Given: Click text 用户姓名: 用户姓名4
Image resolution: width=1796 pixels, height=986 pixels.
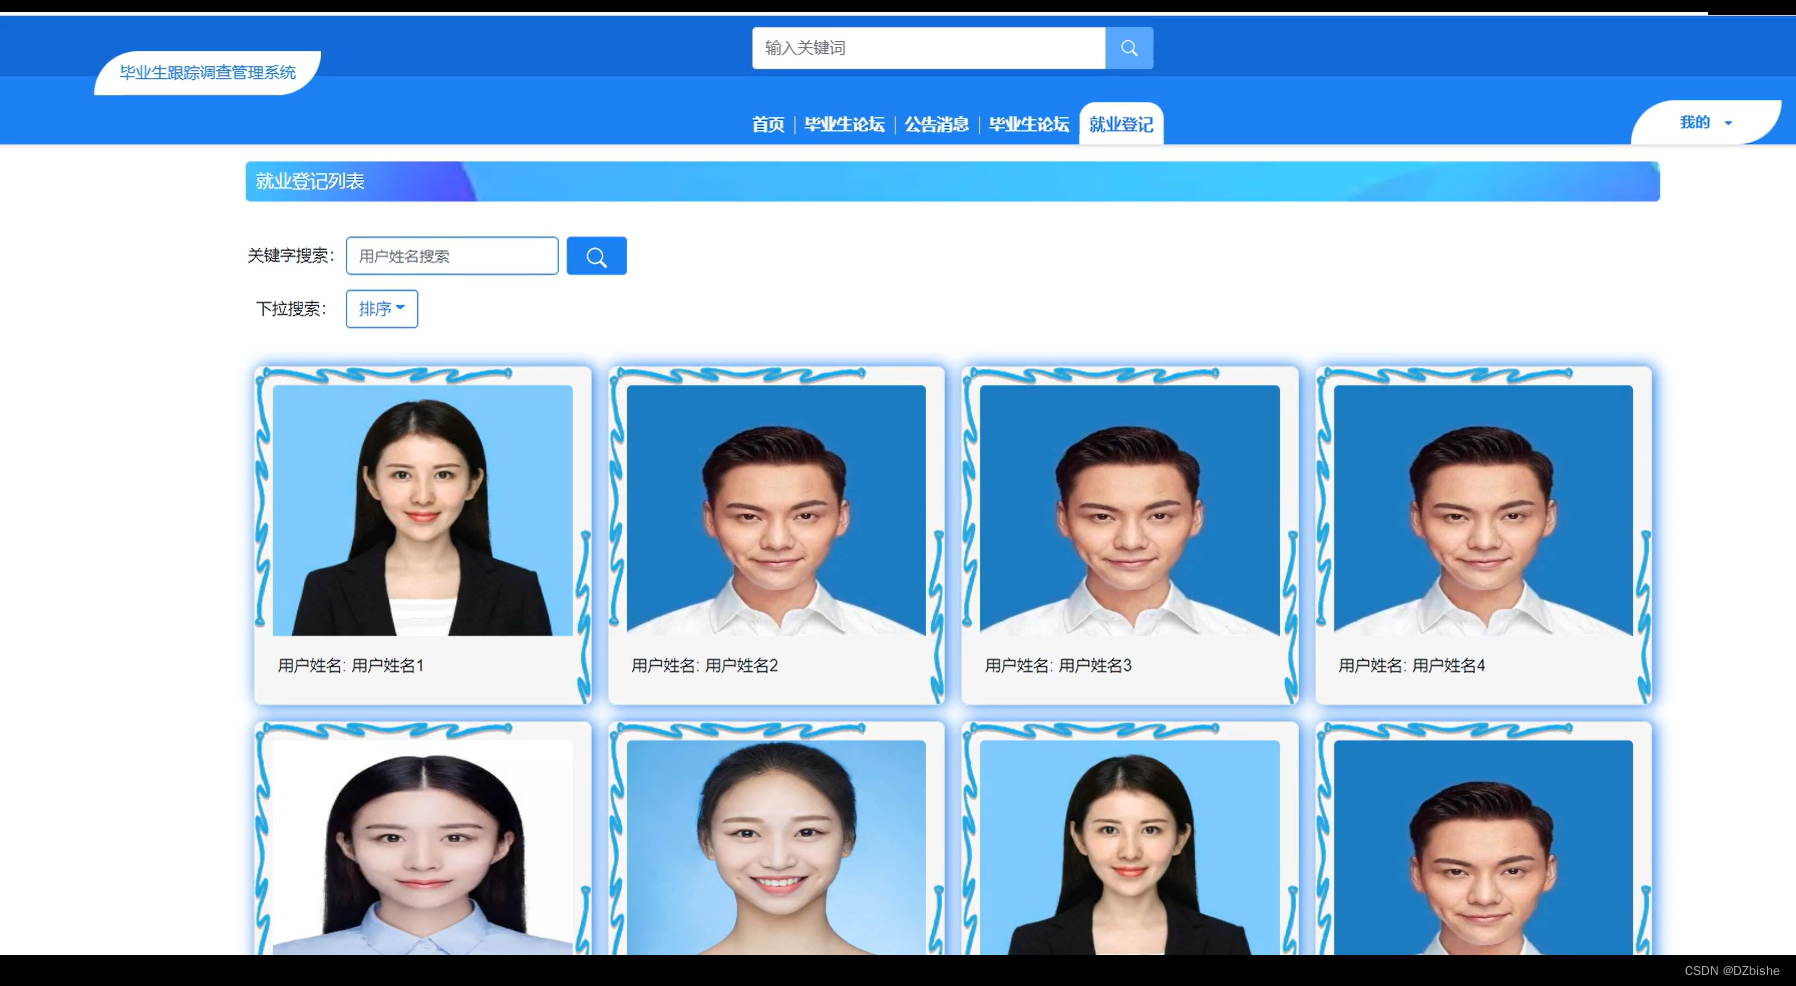Looking at the screenshot, I should (x=1412, y=665).
